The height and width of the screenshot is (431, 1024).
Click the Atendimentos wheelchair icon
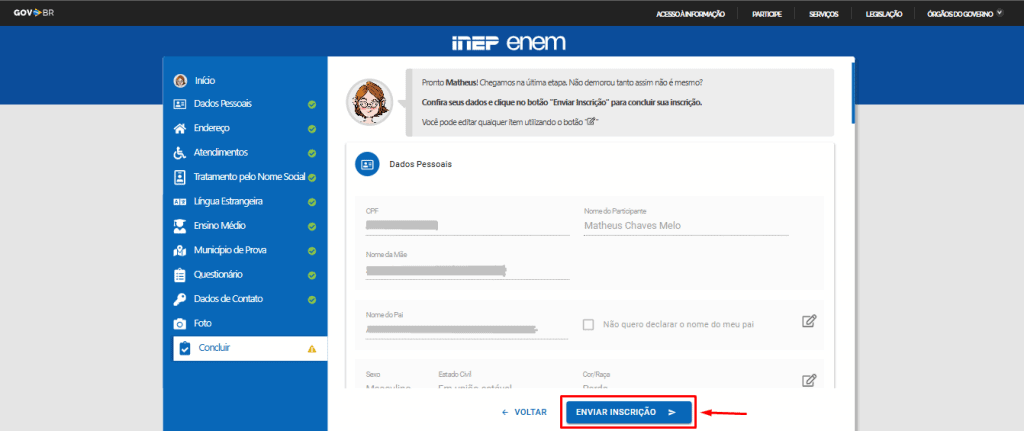180,153
